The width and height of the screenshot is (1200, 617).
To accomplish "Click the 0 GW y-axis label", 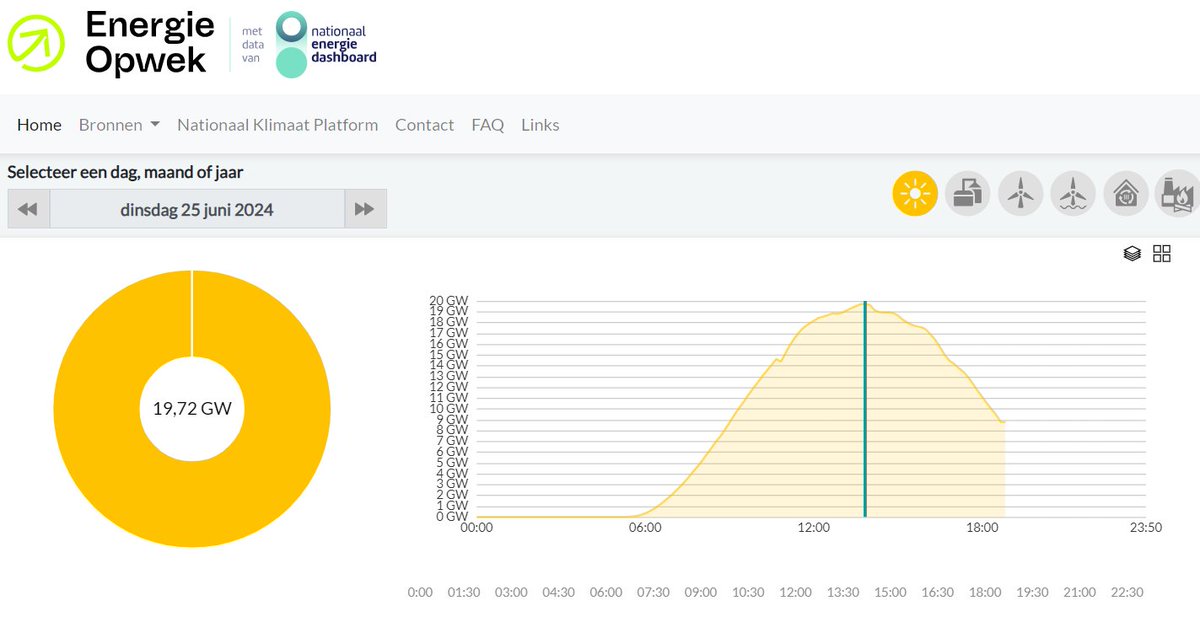I will click(451, 516).
